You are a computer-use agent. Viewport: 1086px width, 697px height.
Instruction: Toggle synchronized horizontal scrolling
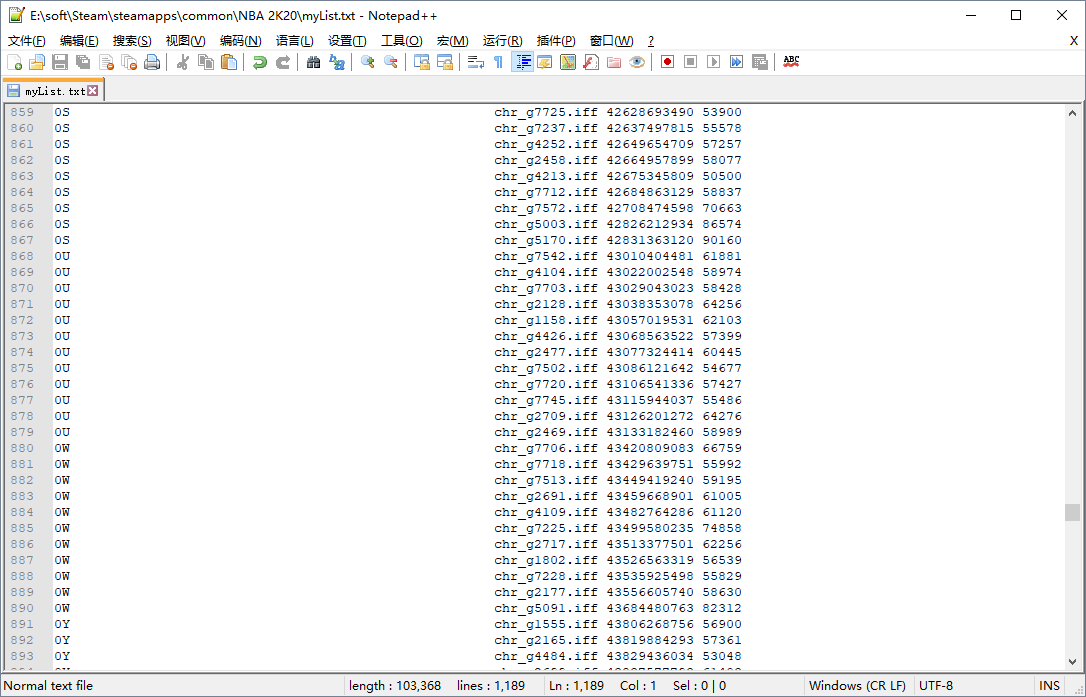pyautogui.click(x=445, y=62)
